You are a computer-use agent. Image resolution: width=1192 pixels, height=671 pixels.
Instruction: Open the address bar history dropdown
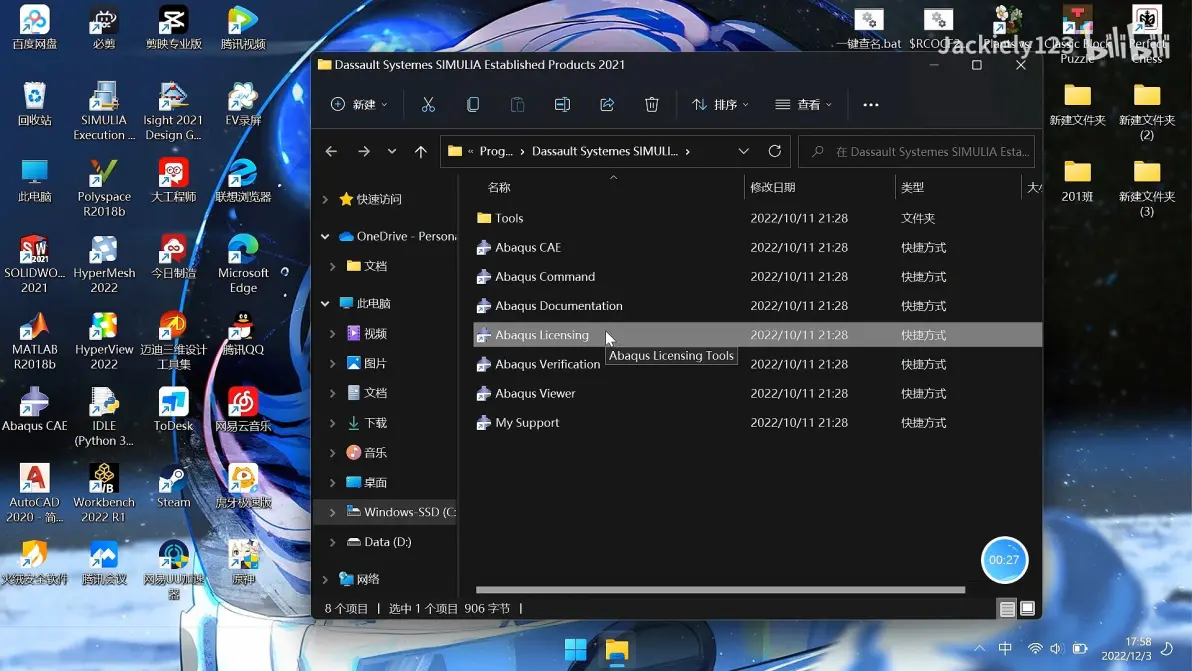pos(743,151)
